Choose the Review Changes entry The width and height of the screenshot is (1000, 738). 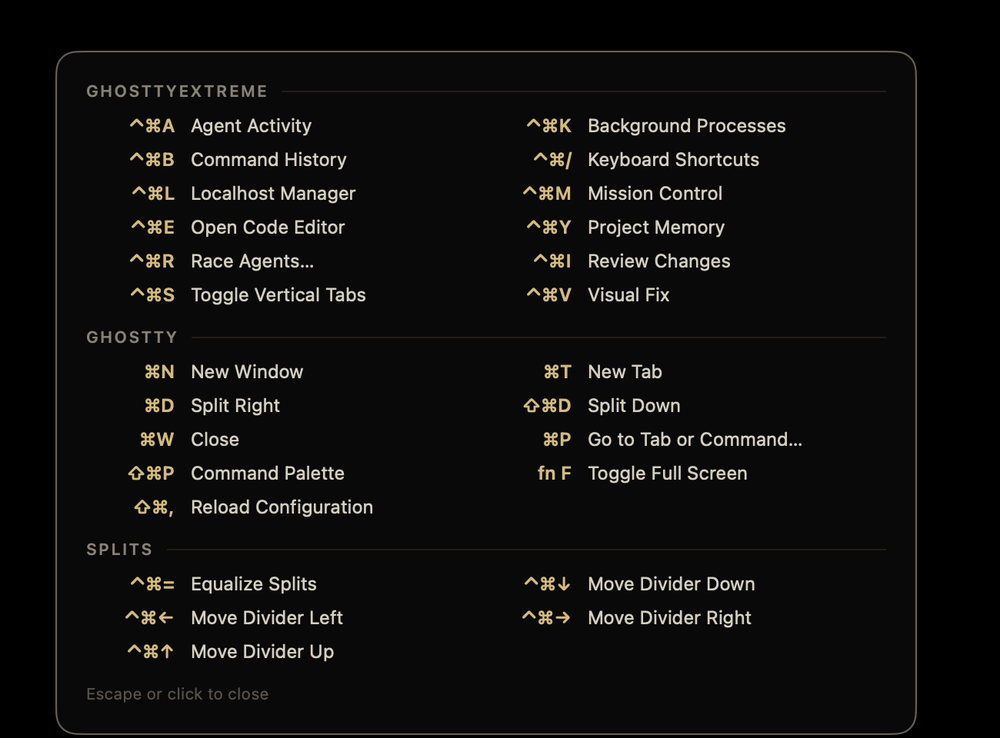[631, 261]
